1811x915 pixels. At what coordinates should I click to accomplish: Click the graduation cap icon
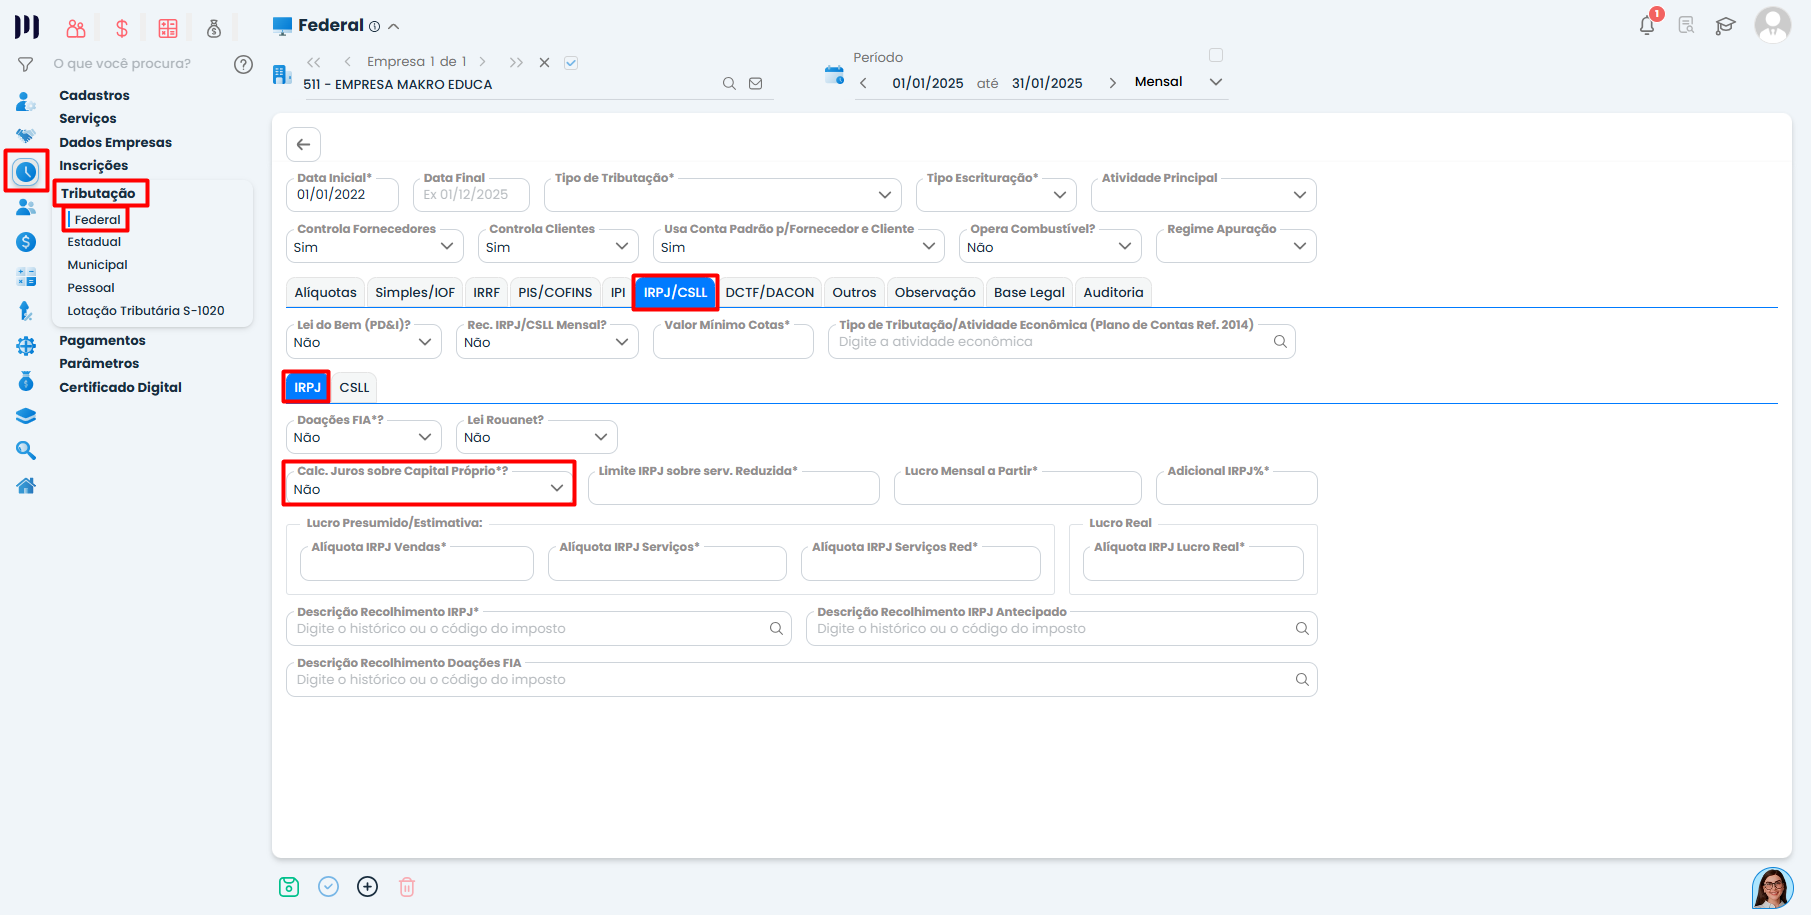[1725, 26]
